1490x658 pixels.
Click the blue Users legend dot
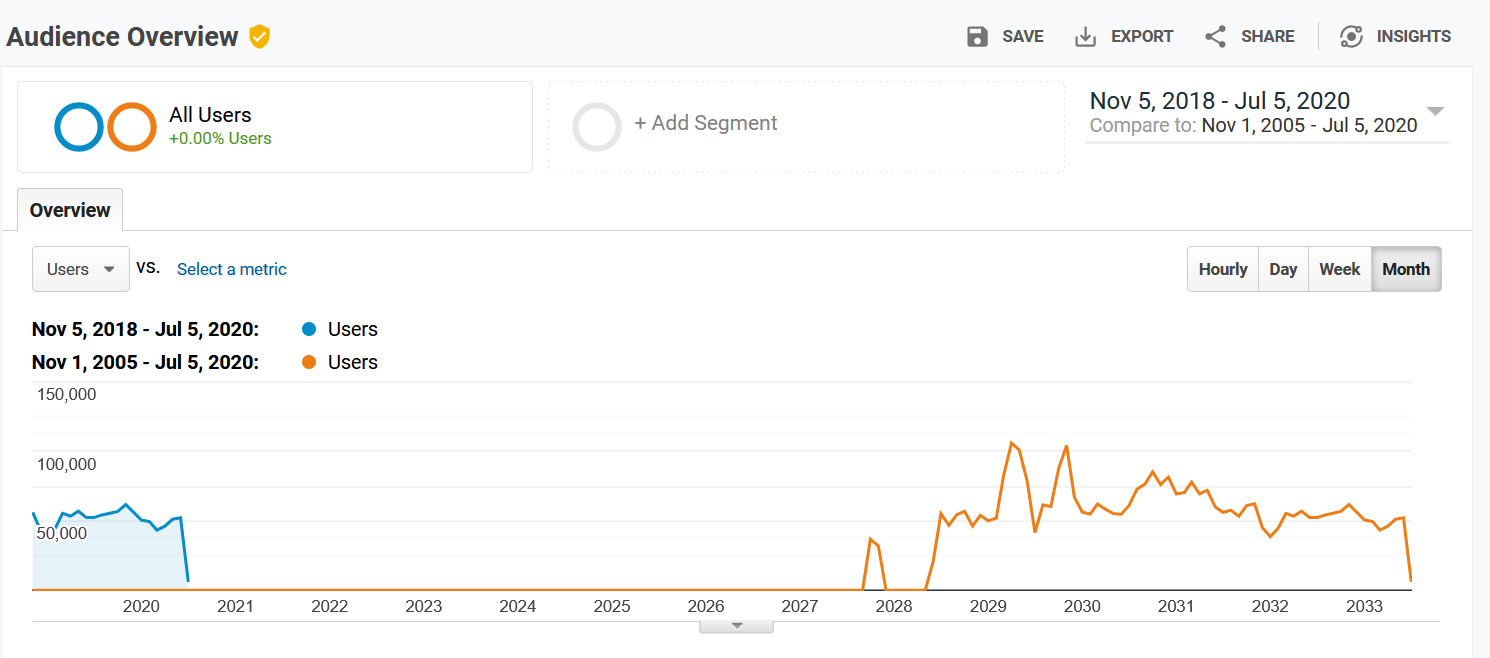click(x=309, y=329)
